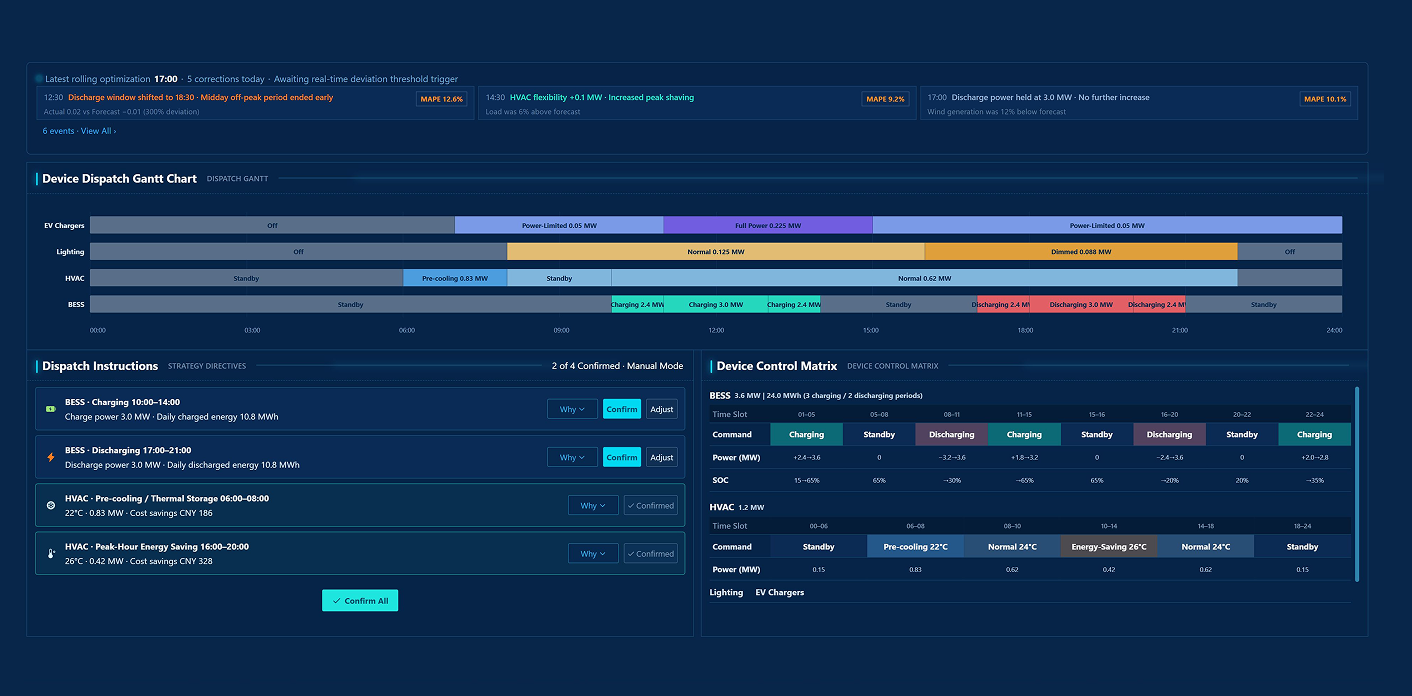1412x696 pixels.
Task: Select the 12:30 discharge window shifted event
Action: coord(255,104)
